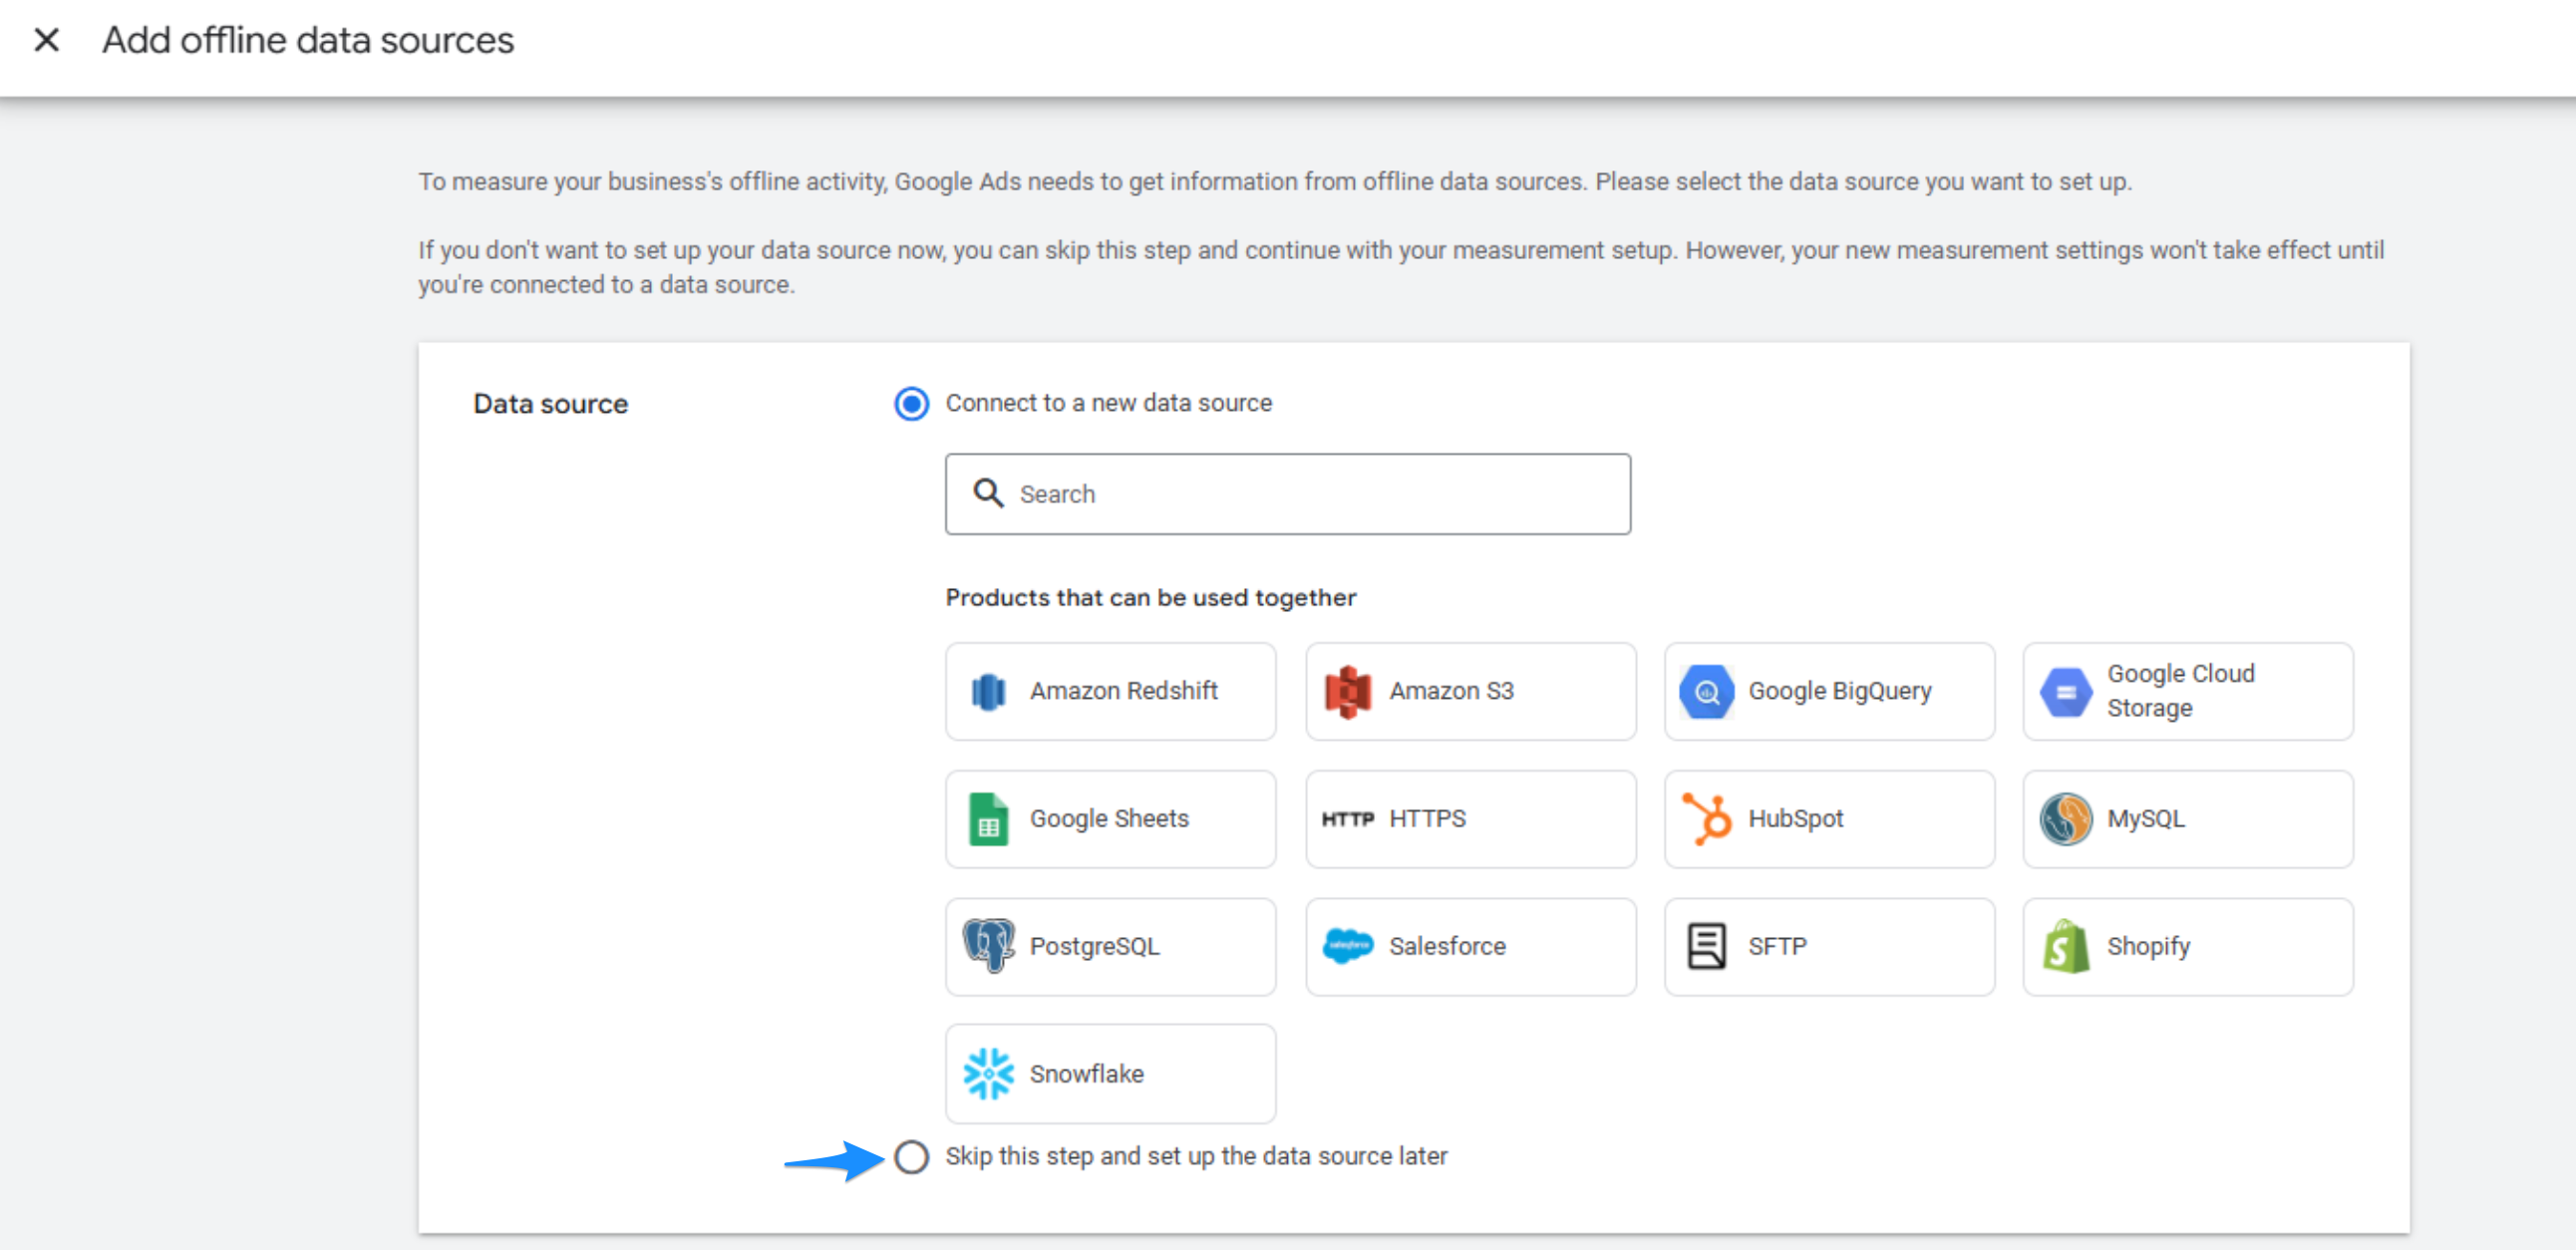The image size is (2576, 1250).
Task: Select Skip this step radio button
Action: coord(911,1157)
